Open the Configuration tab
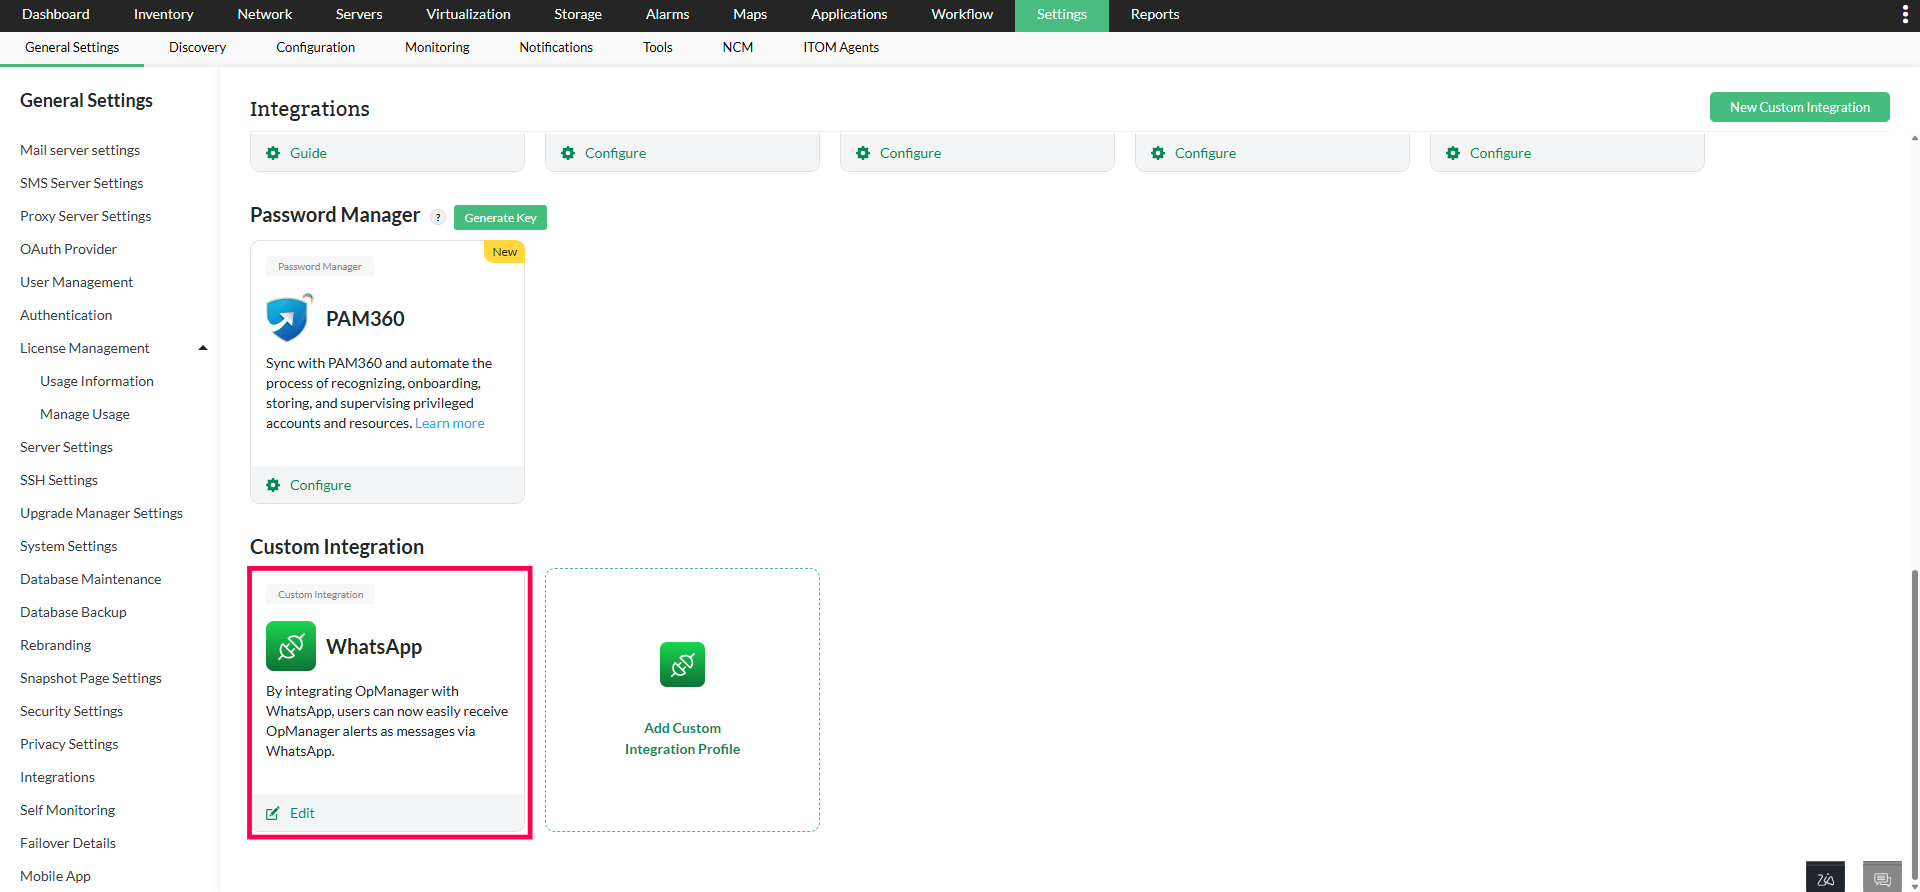Viewport: 1920px width, 892px height. click(315, 48)
